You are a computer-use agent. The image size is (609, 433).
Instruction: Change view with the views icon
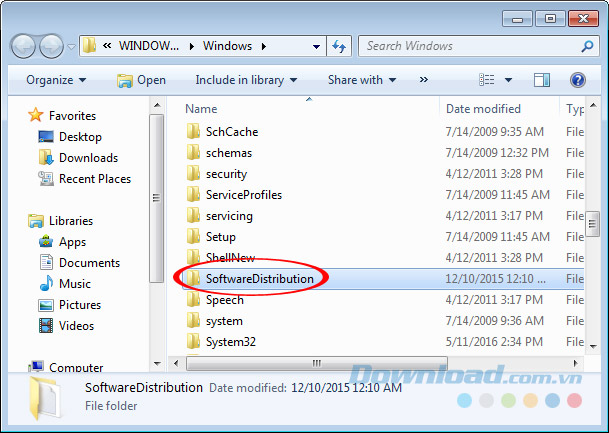tap(487, 80)
